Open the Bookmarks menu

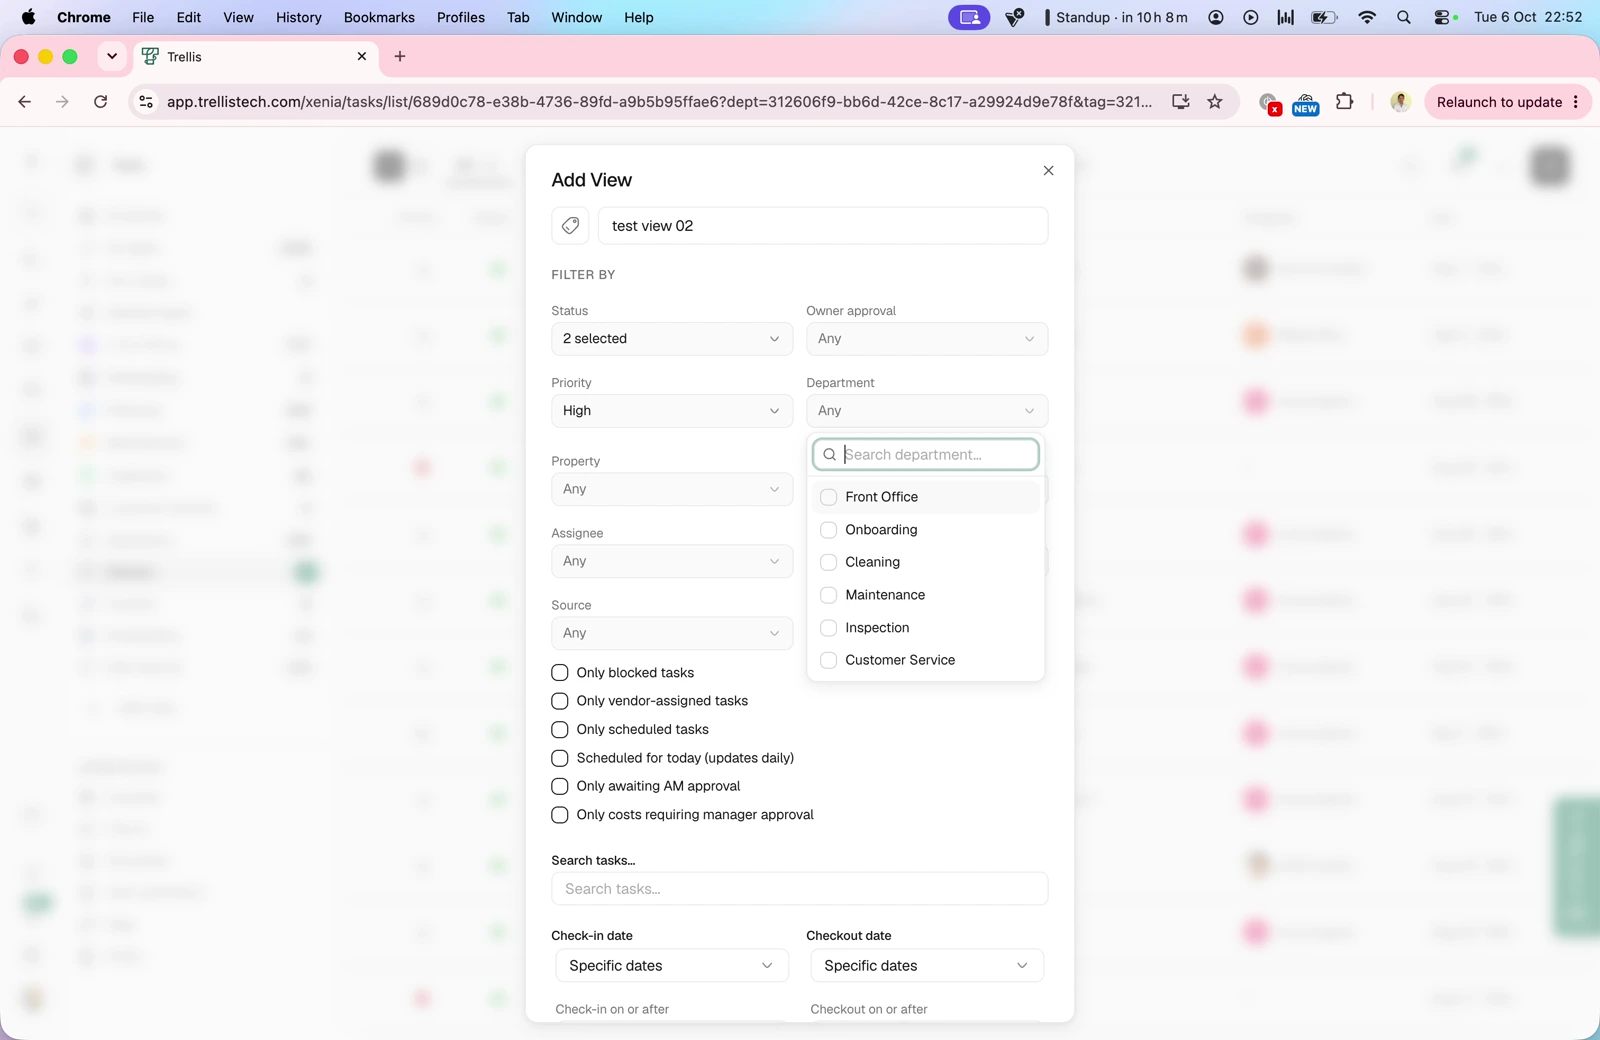tap(379, 17)
